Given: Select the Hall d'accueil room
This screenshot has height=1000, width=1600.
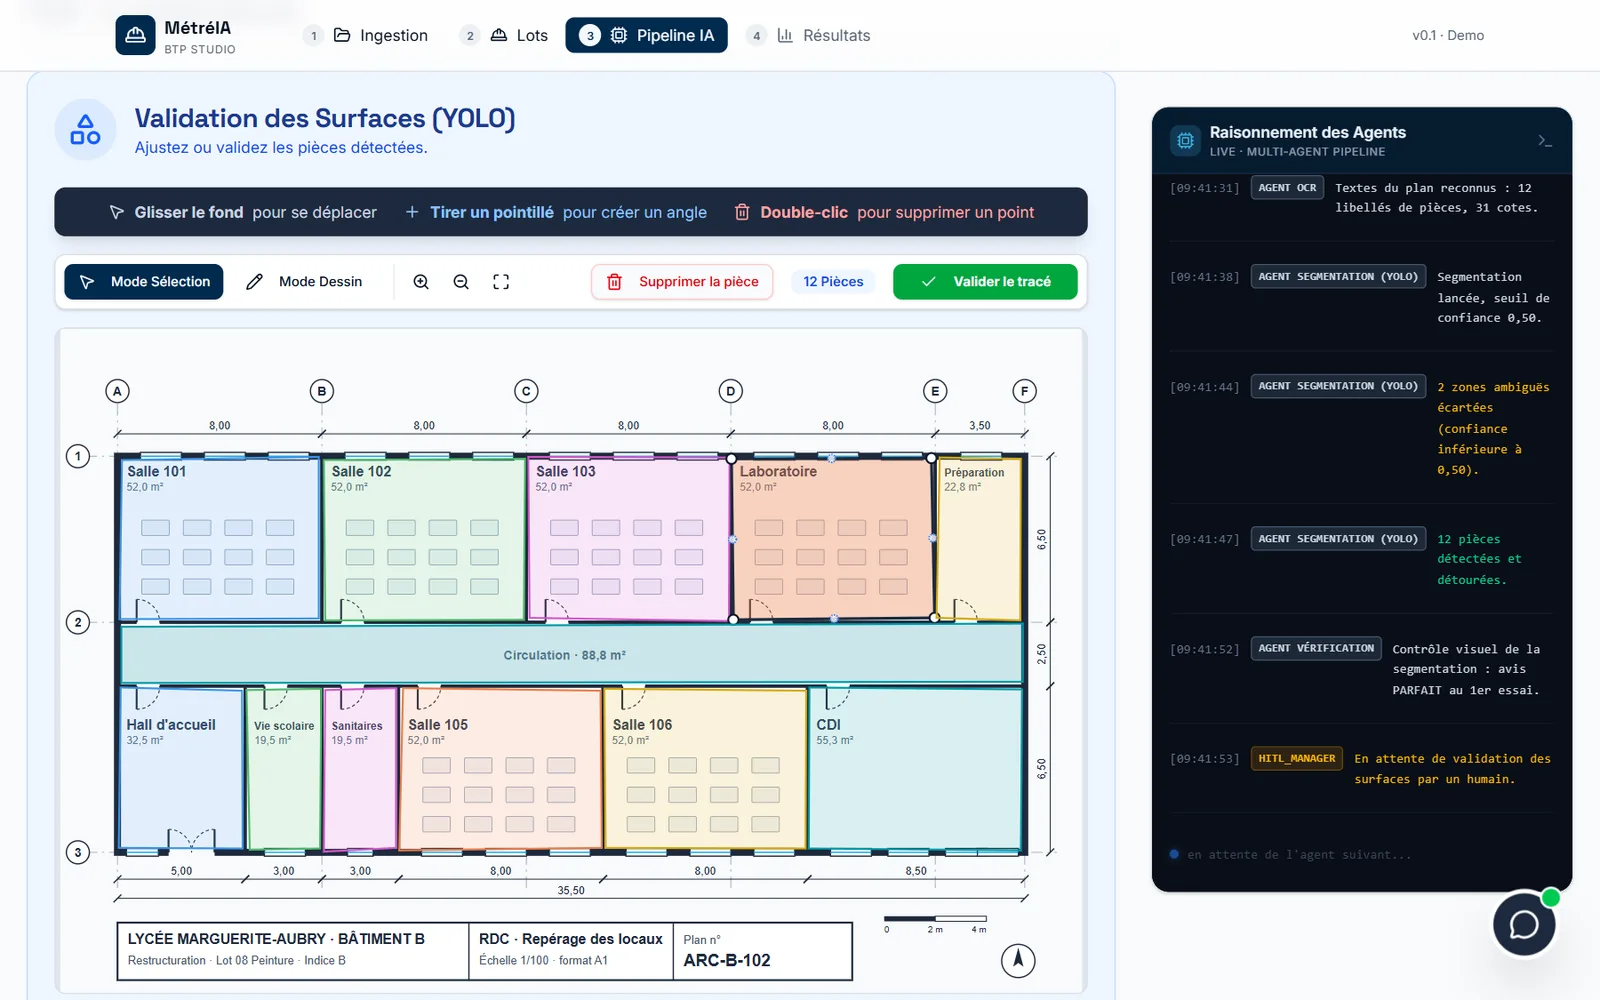Looking at the screenshot, I should pos(181,768).
